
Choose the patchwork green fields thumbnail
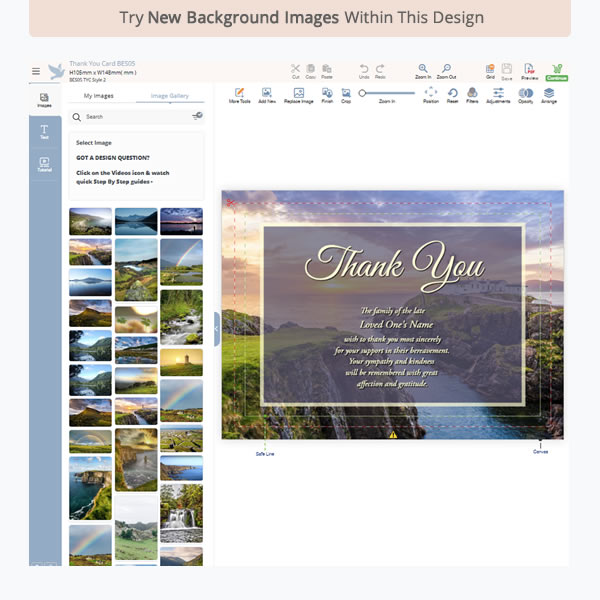181,439
